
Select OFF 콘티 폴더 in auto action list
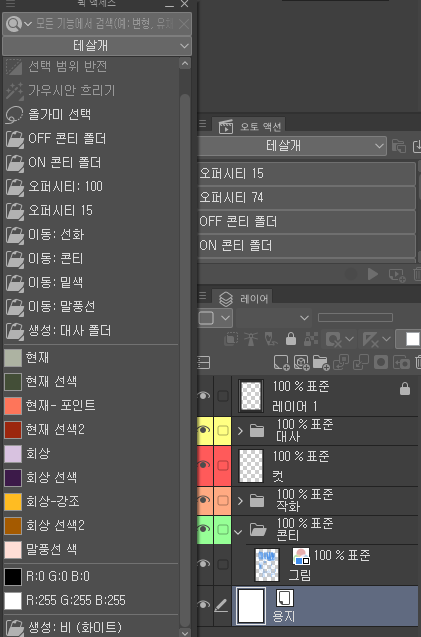coord(307,222)
